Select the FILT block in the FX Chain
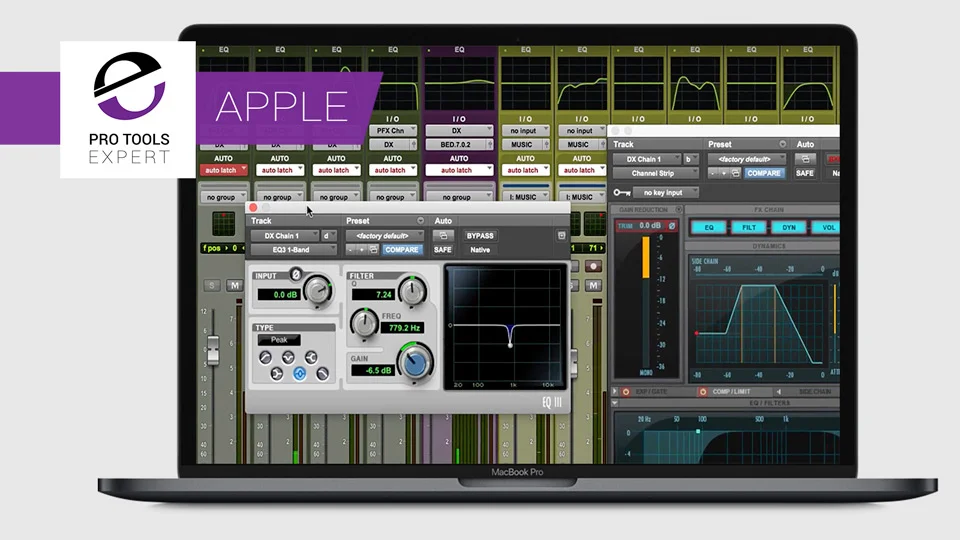Image resolution: width=960 pixels, height=540 pixels. (x=749, y=227)
